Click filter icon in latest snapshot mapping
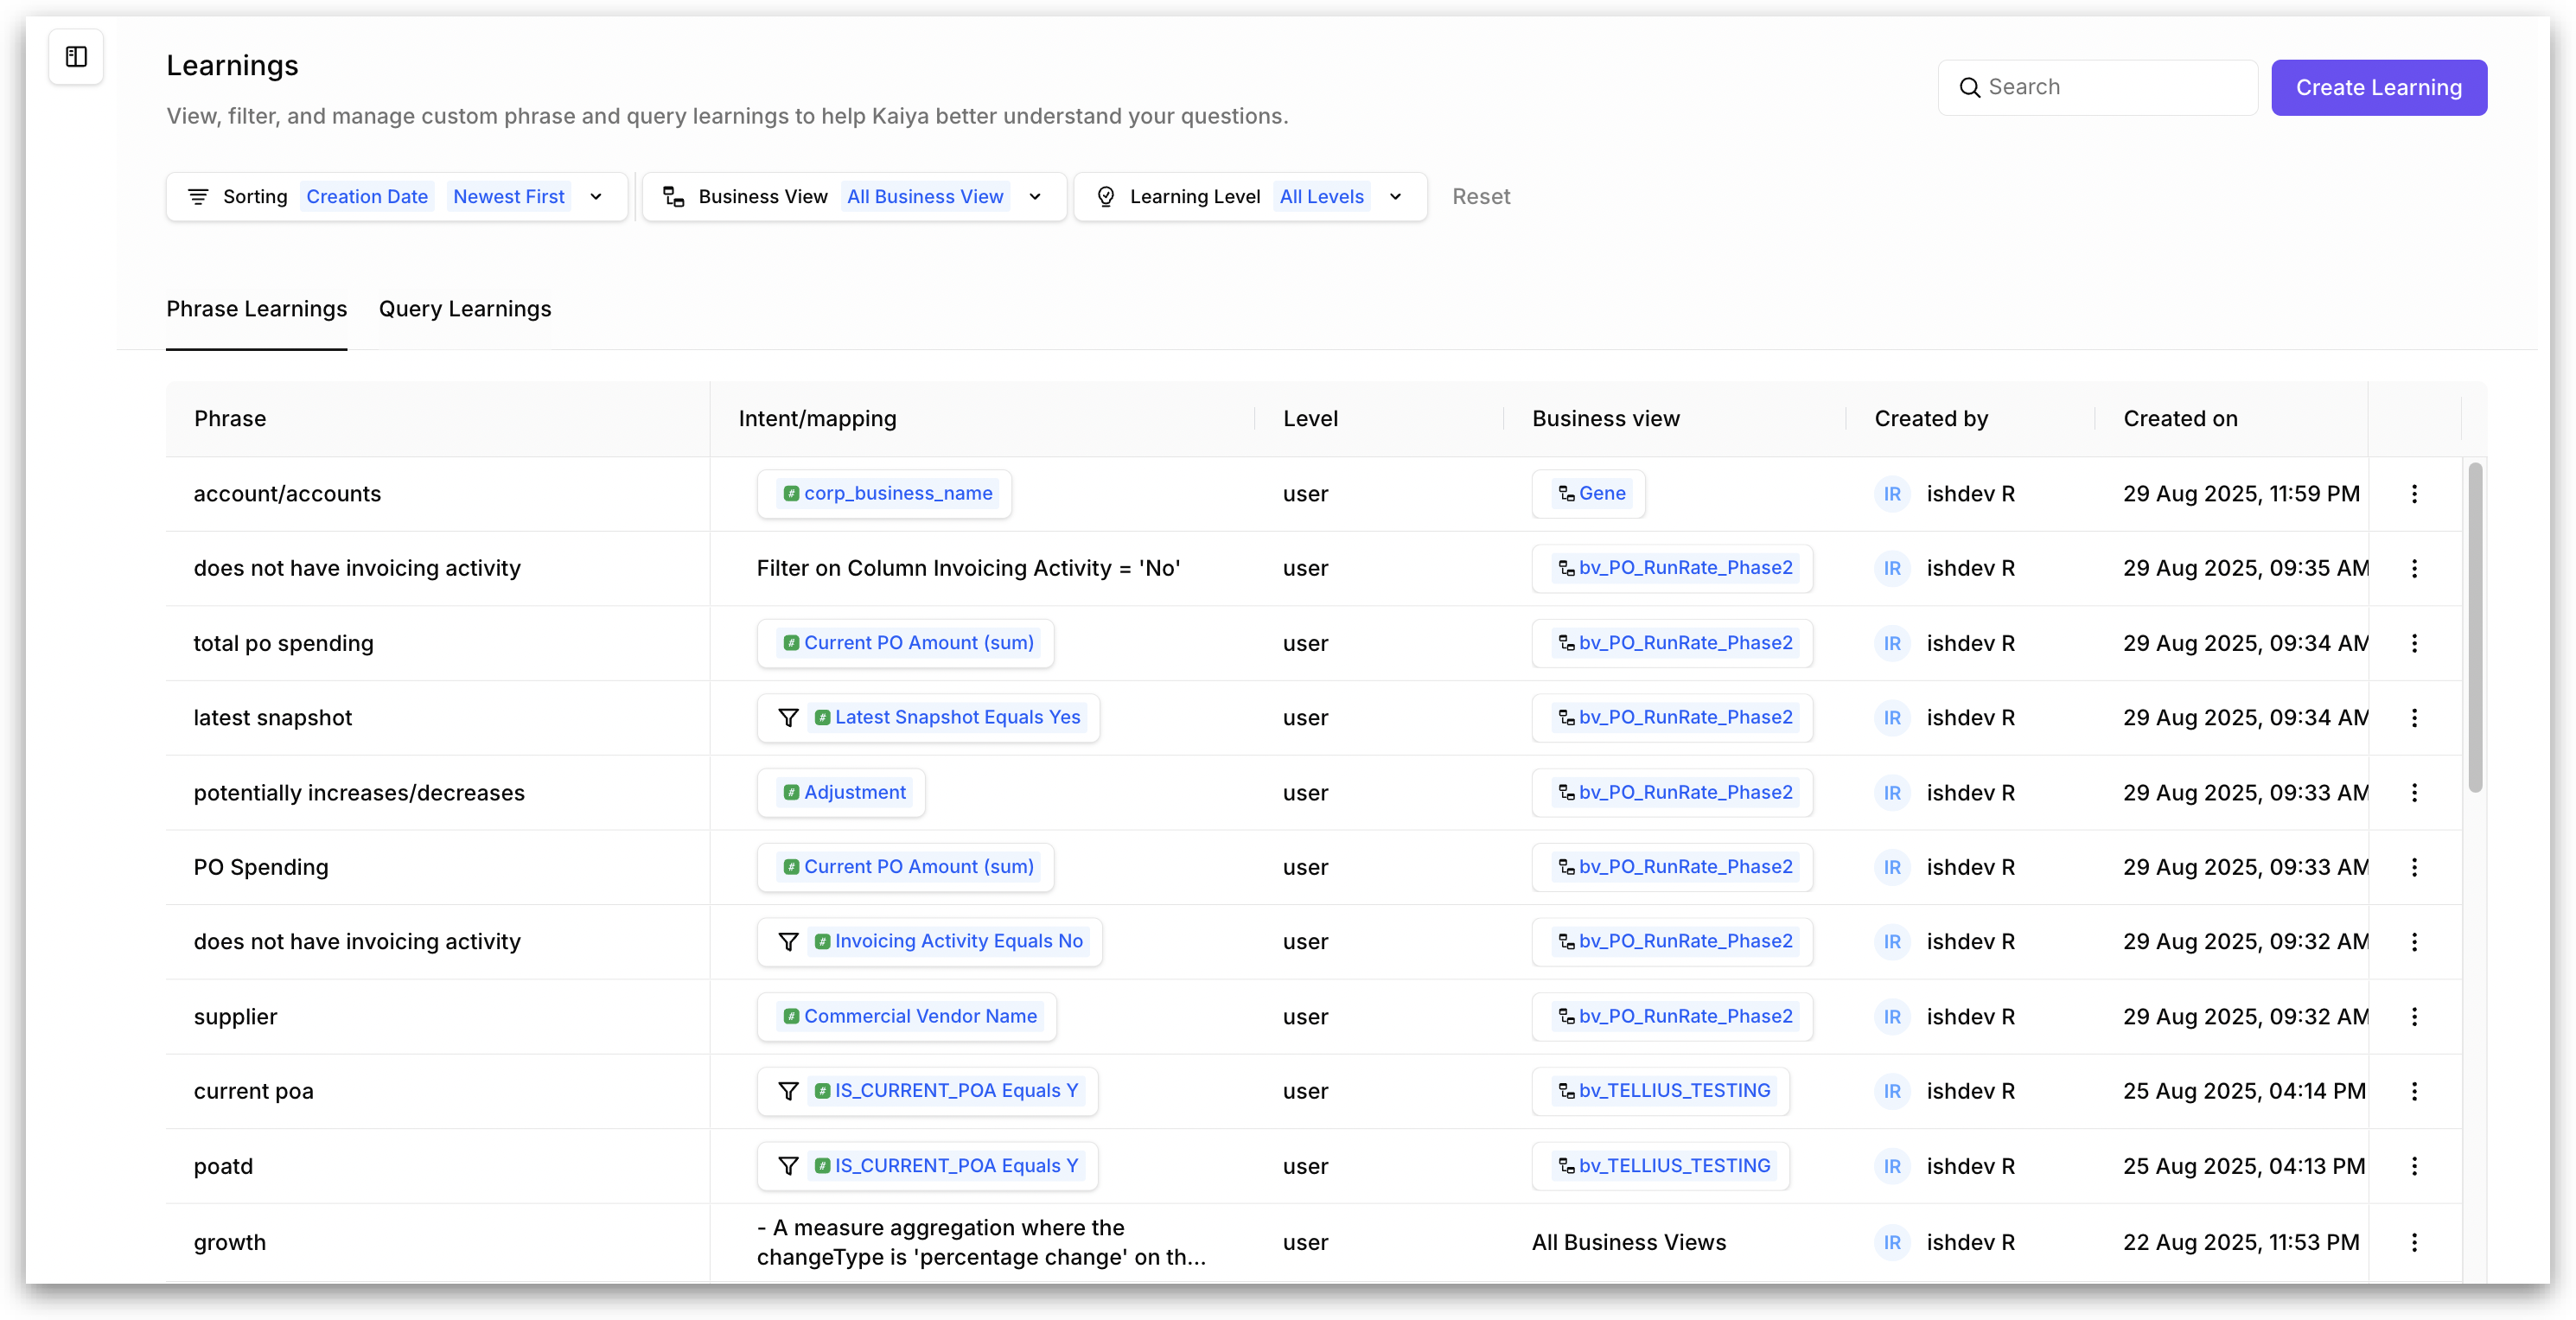The width and height of the screenshot is (2576, 1320). (788, 718)
